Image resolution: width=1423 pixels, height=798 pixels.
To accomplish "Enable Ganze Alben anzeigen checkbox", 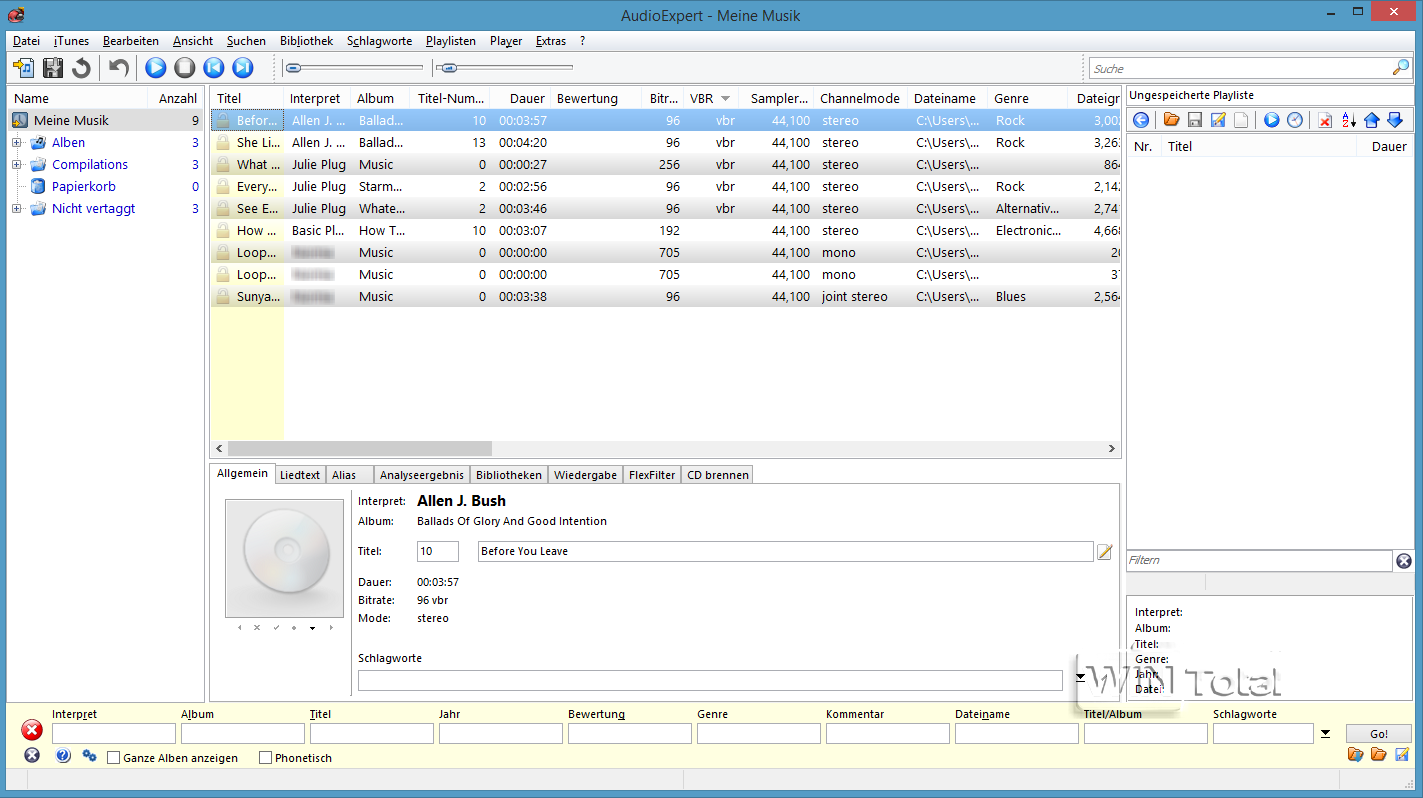I will (114, 758).
